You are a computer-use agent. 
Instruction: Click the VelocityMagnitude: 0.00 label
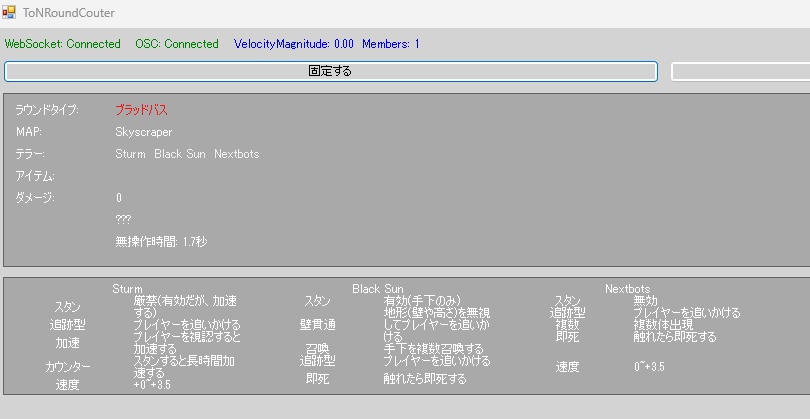tap(293, 44)
